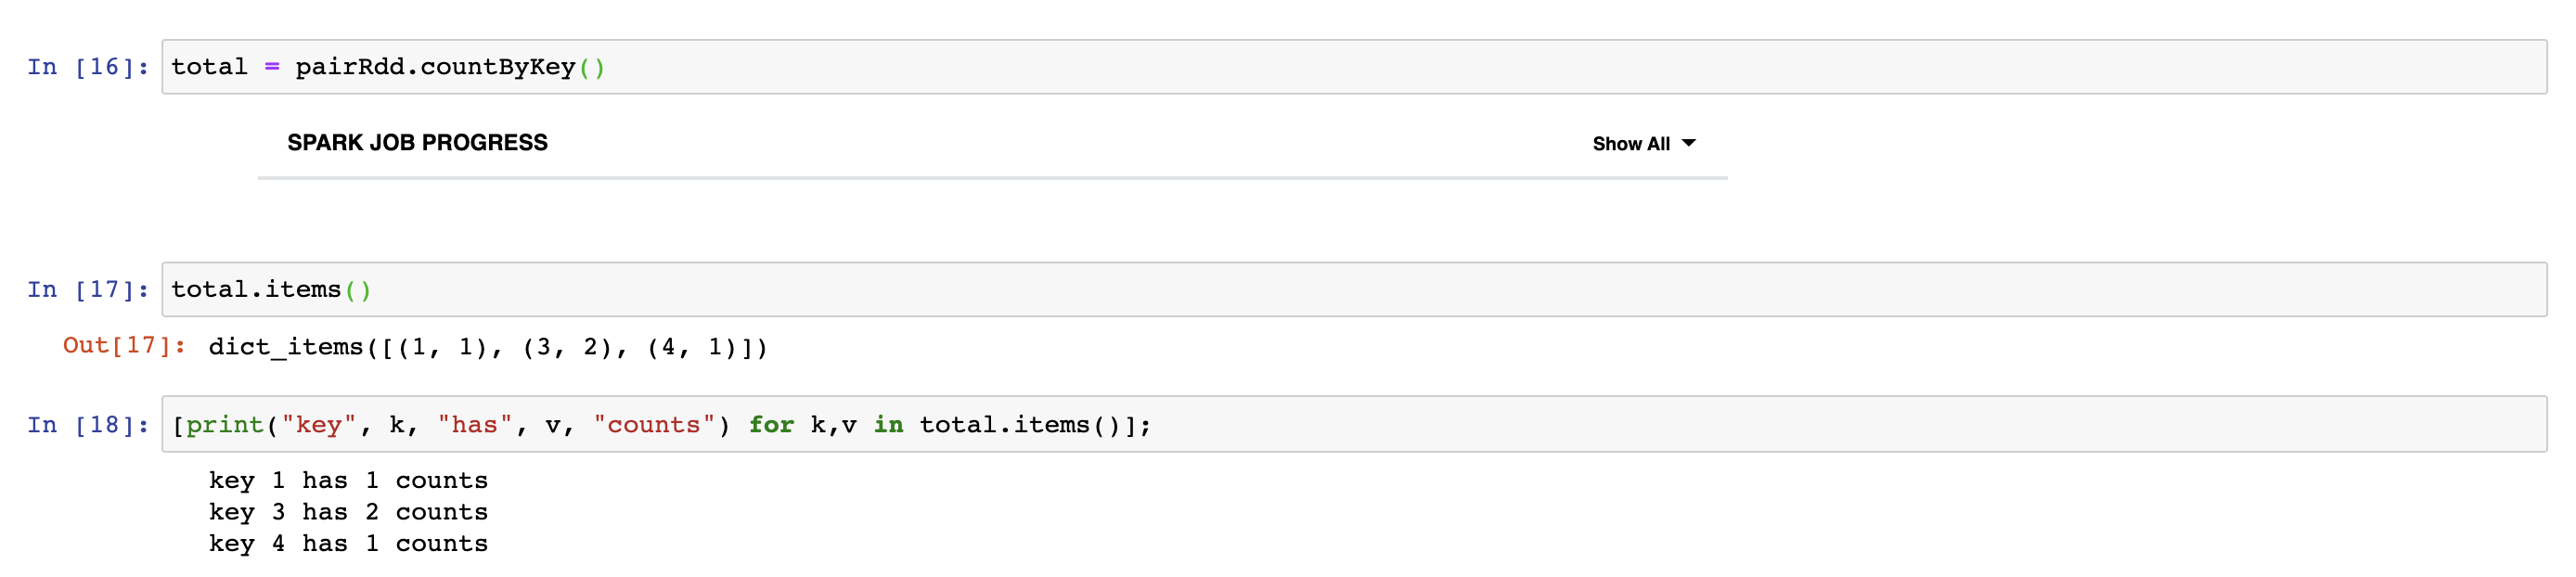
Task: Select the print list-comprehension code cell
Action: [x=1354, y=425]
